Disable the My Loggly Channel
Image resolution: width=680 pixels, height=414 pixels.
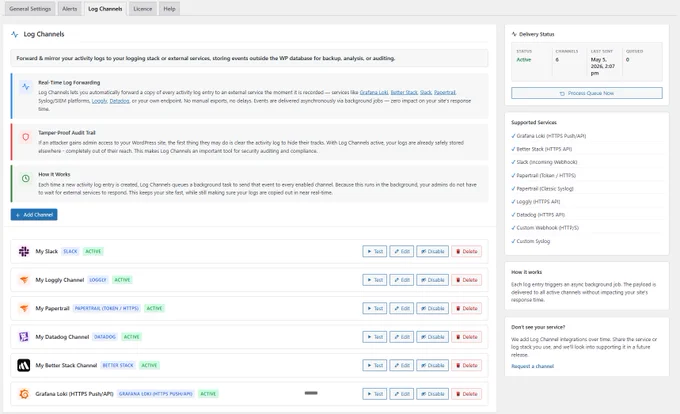[432, 280]
